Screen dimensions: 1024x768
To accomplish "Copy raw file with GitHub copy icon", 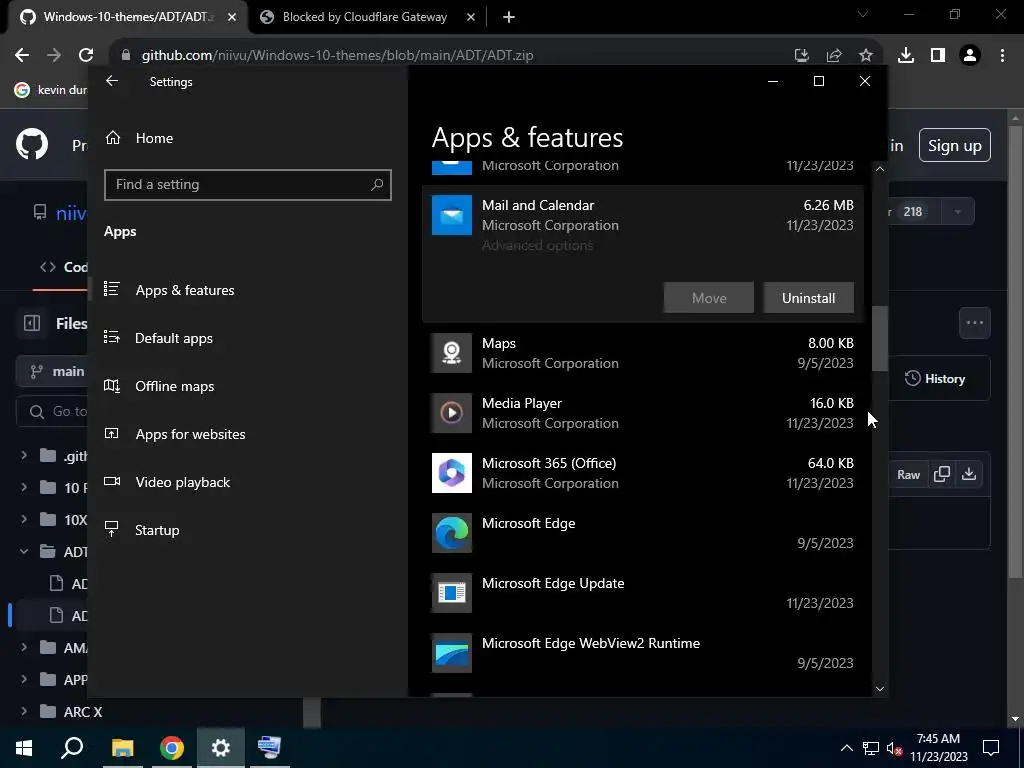I will click(942, 474).
